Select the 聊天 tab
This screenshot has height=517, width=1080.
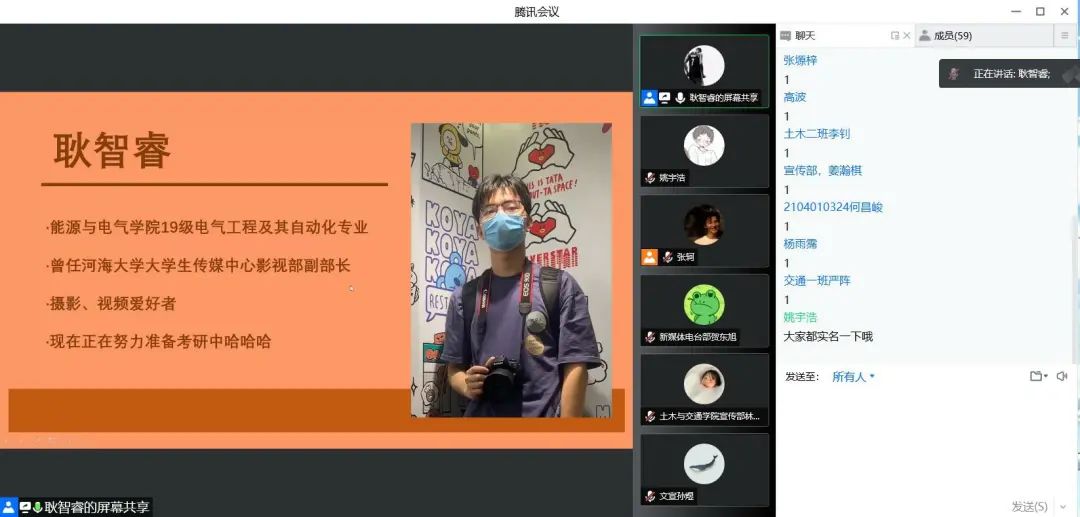pyautogui.click(x=804, y=36)
